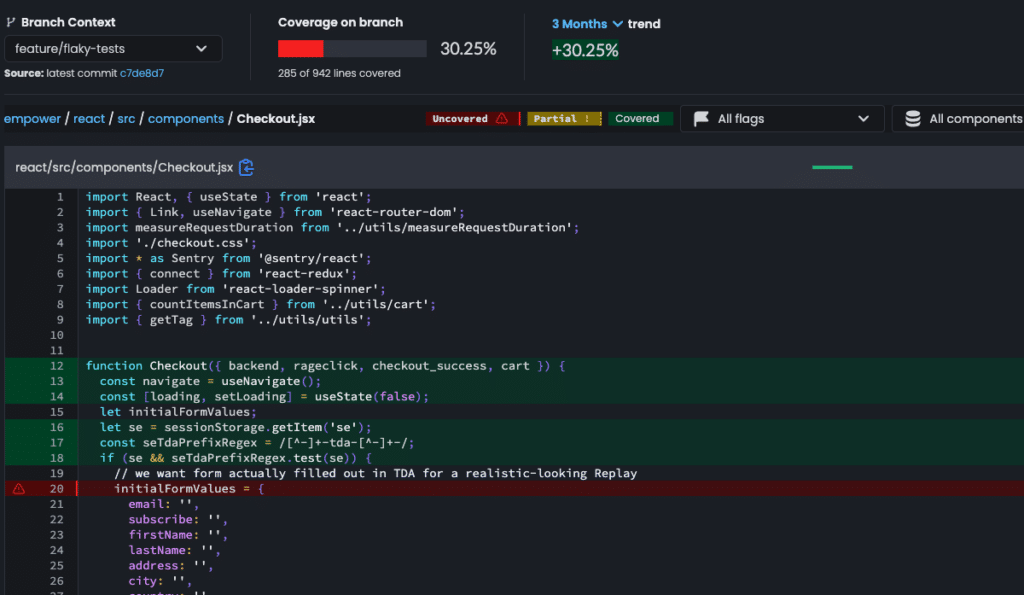
Task: Click the stacked-layers icon in All components filter
Action: (x=911, y=118)
